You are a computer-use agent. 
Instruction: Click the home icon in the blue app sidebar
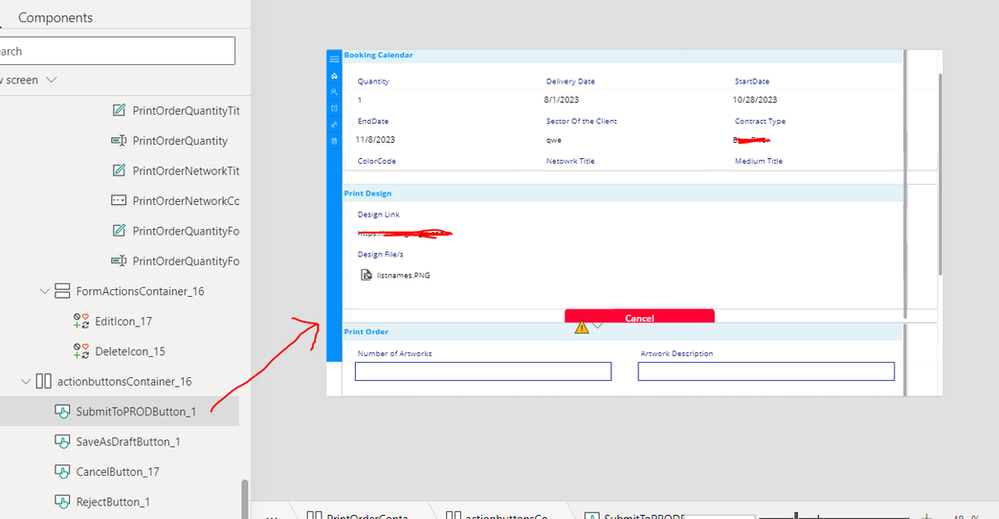coord(334,76)
